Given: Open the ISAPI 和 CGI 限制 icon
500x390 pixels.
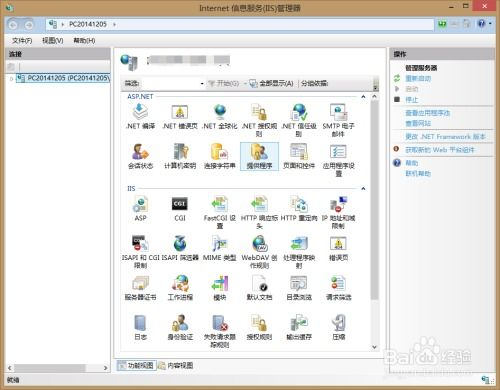Looking at the screenshot, I should pos(140,252).
